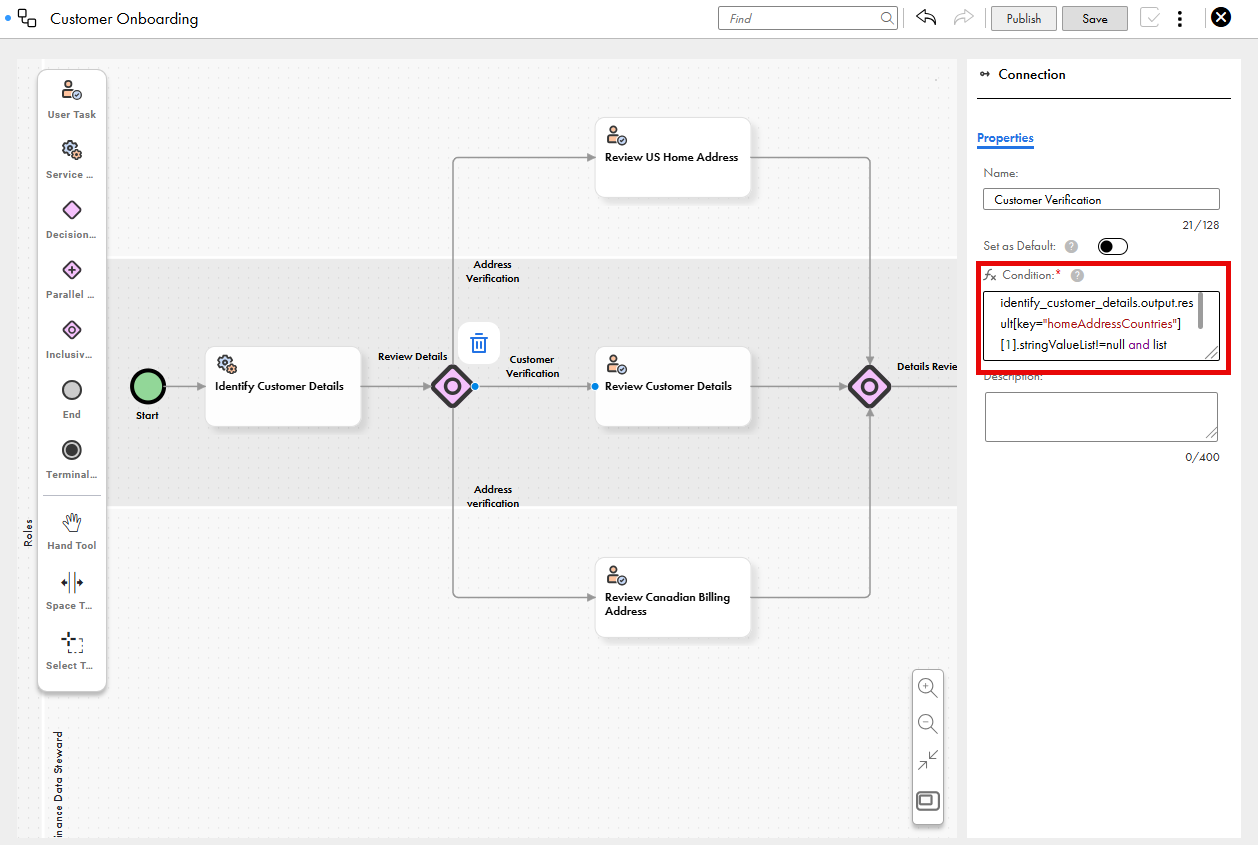Click the Connection panel heading
Screen dimensions: 1258x845
1031,74
